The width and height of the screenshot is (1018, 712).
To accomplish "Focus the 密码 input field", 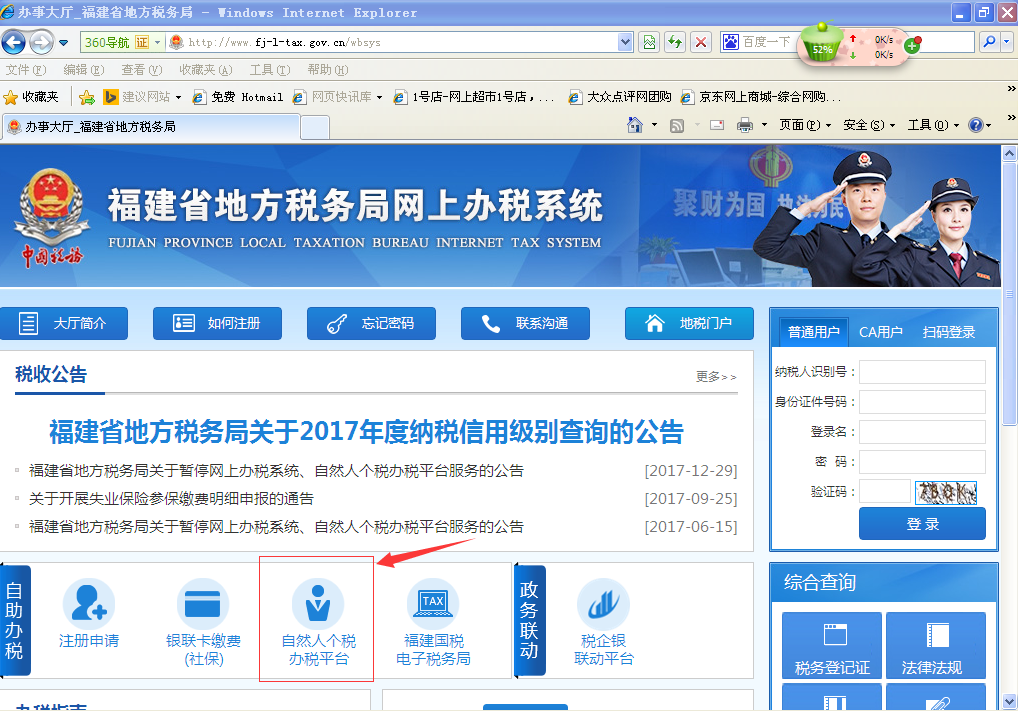I will [x=922, y=461].
